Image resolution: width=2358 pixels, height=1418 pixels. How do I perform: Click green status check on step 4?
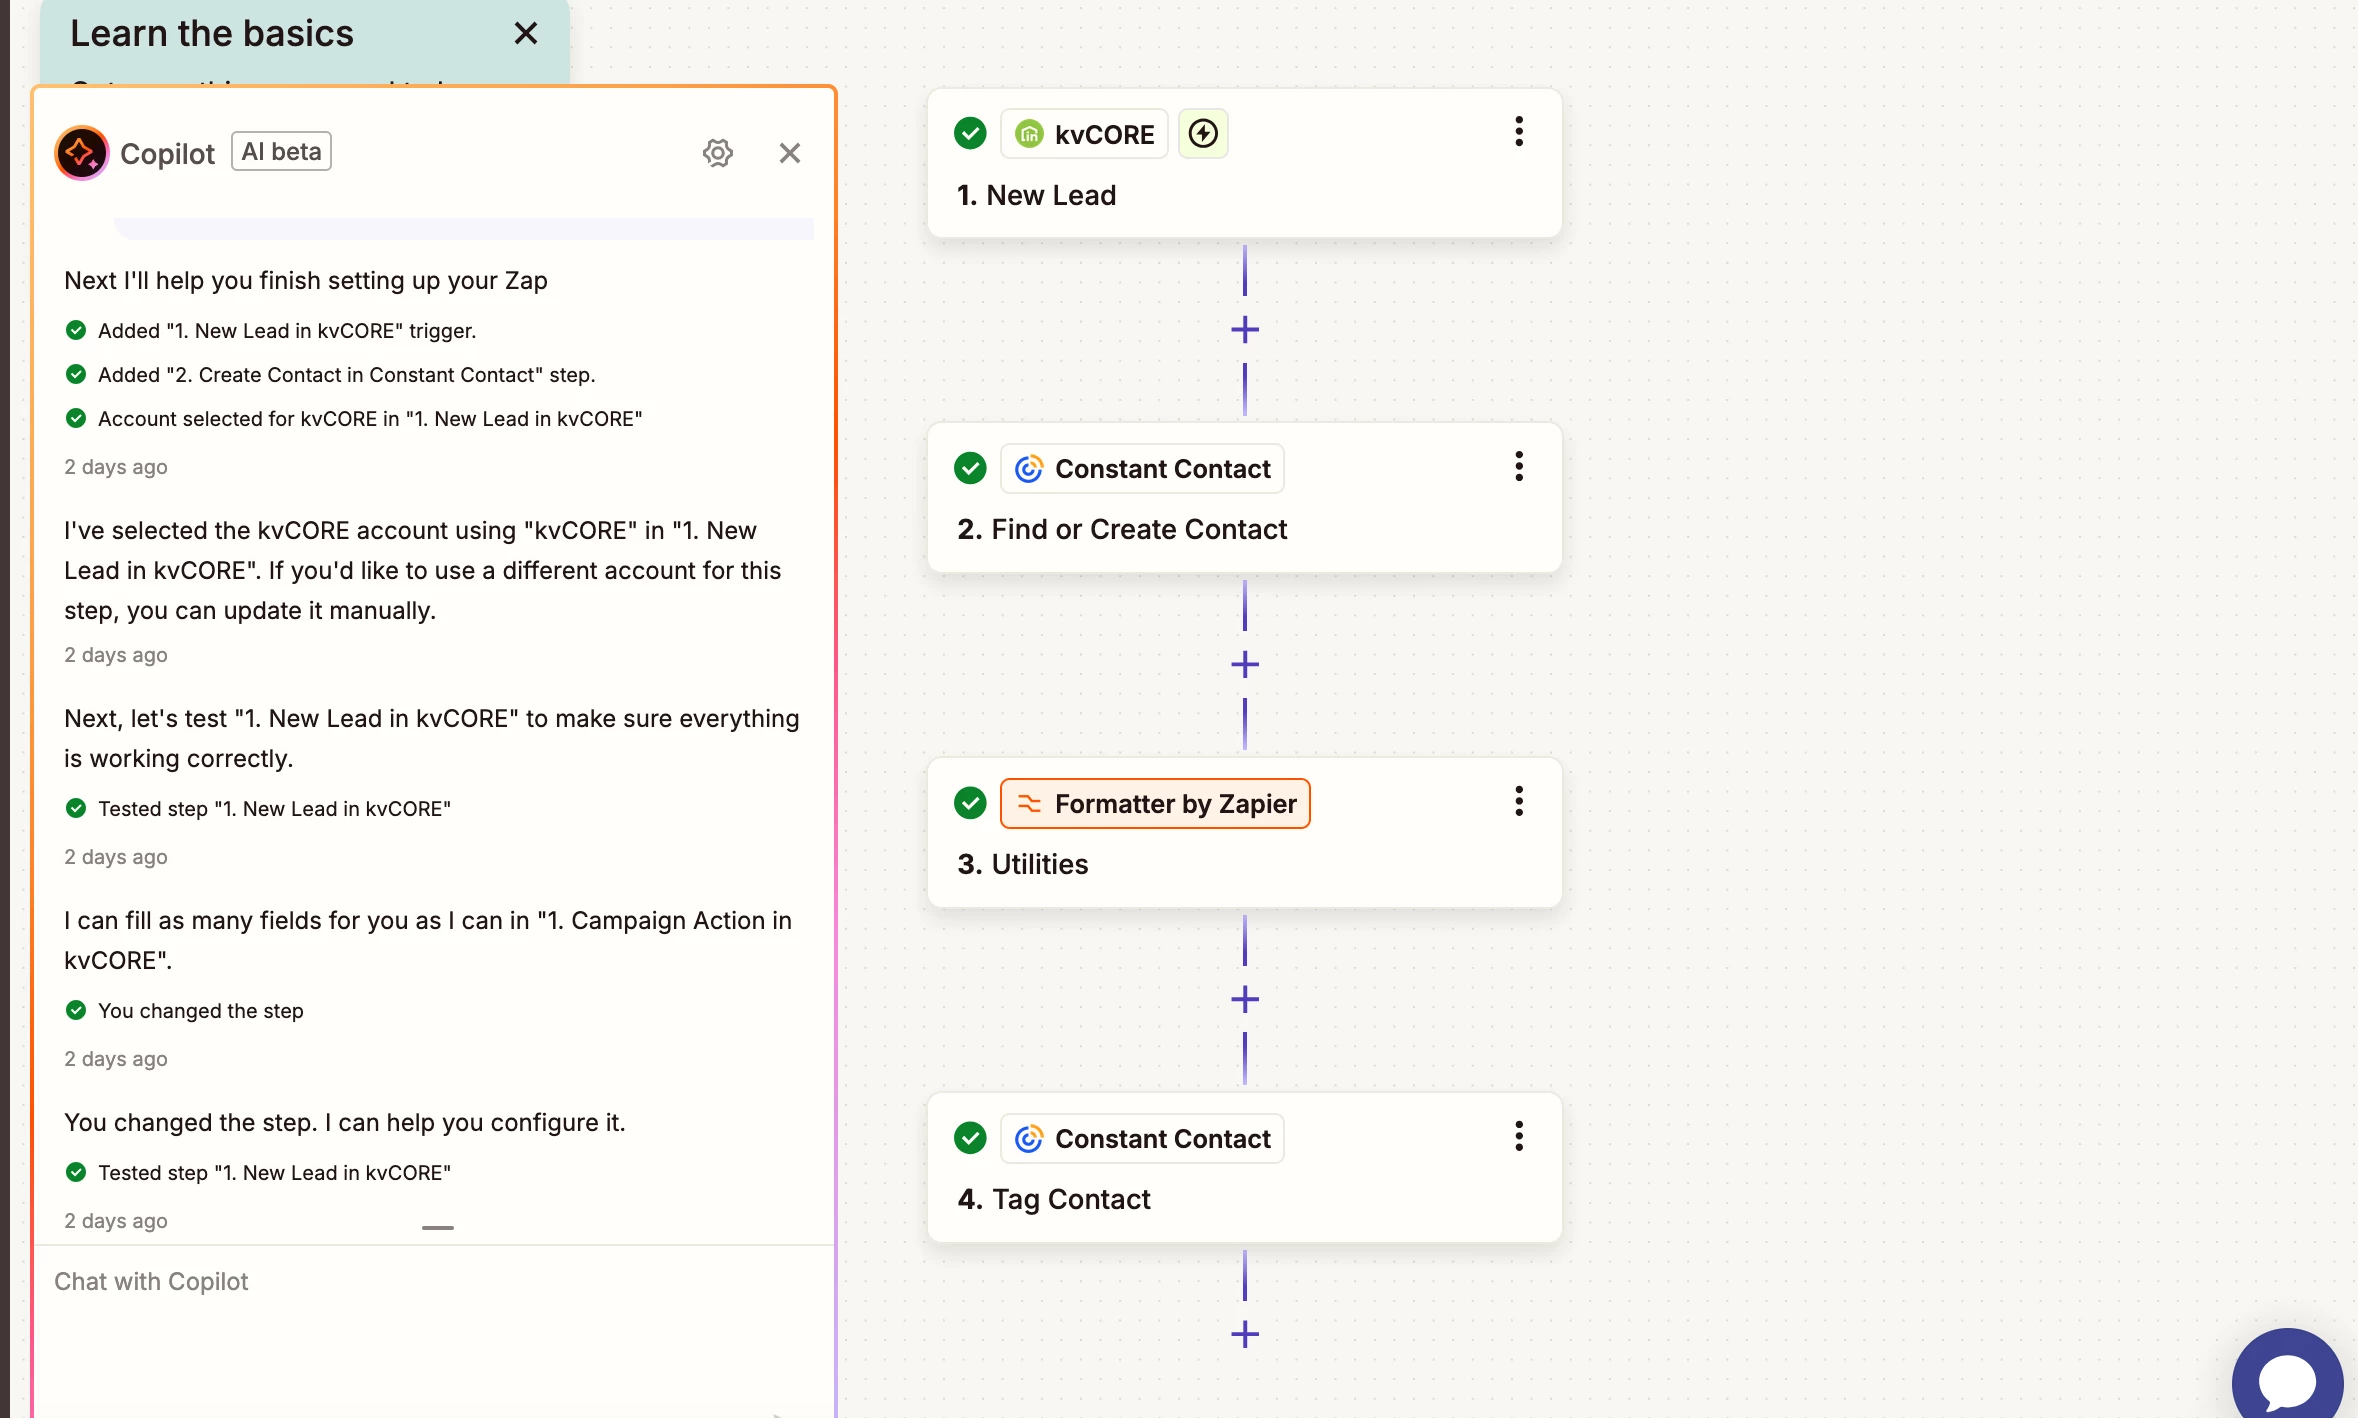click(x=970, y=1138)
